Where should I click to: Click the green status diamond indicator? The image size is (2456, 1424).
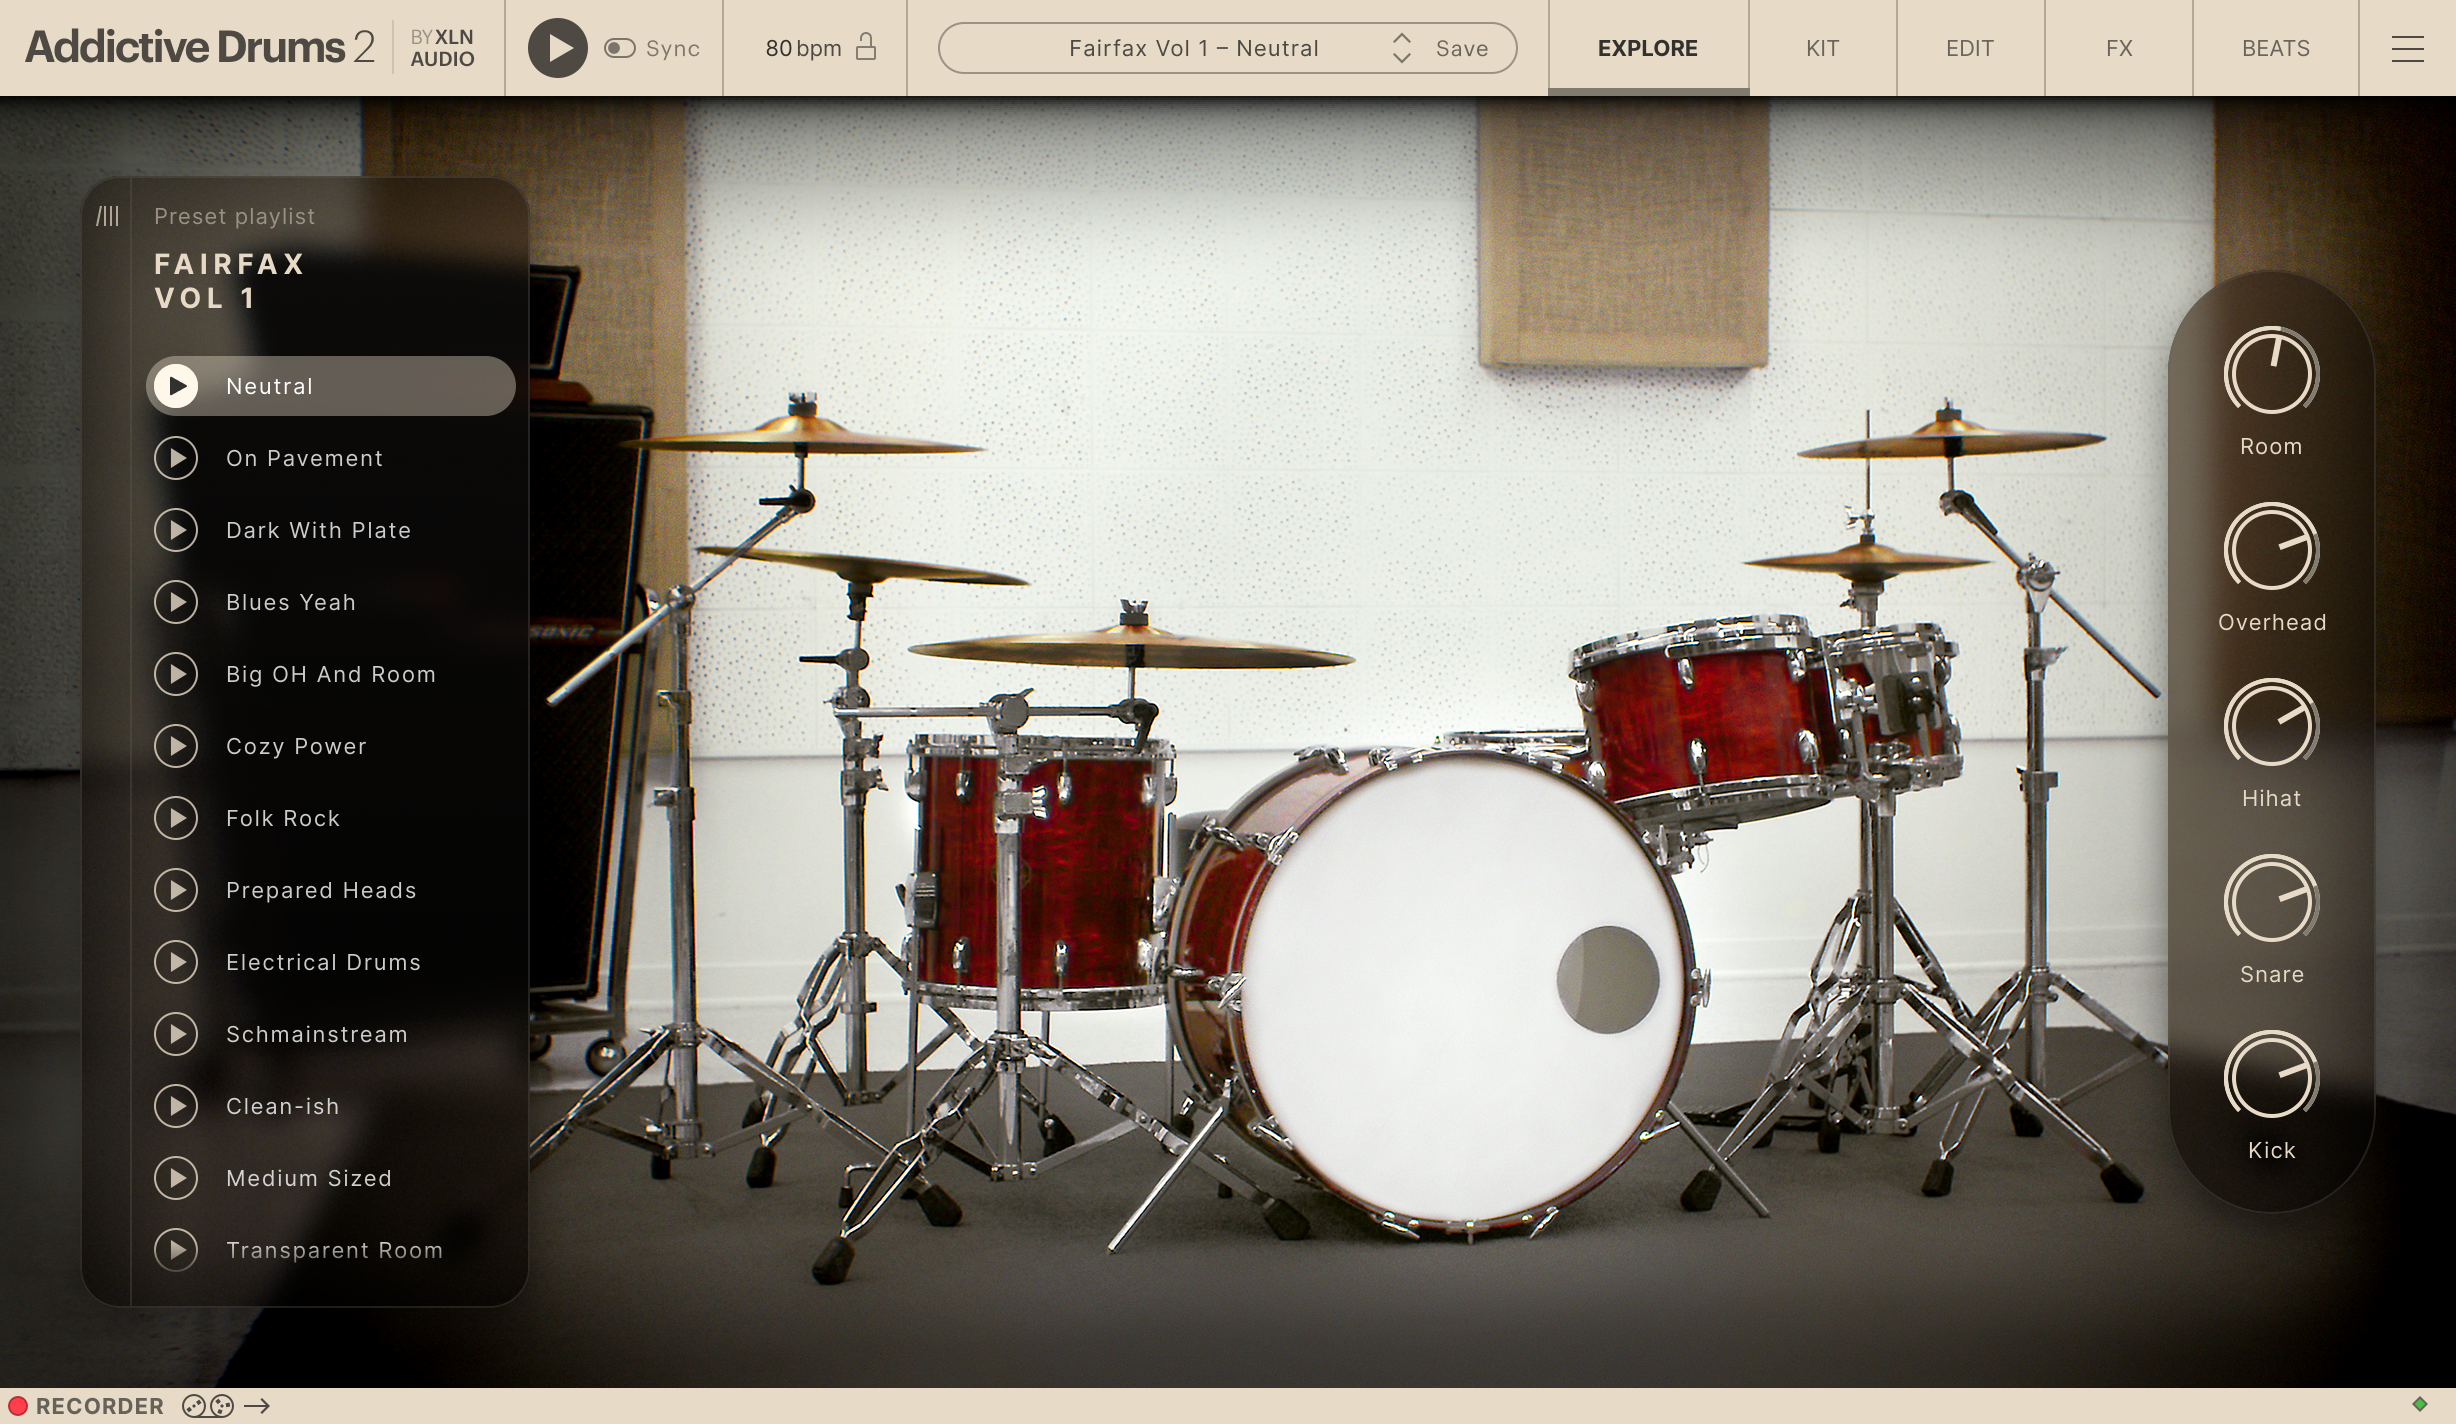[x=2419, y=1404]
